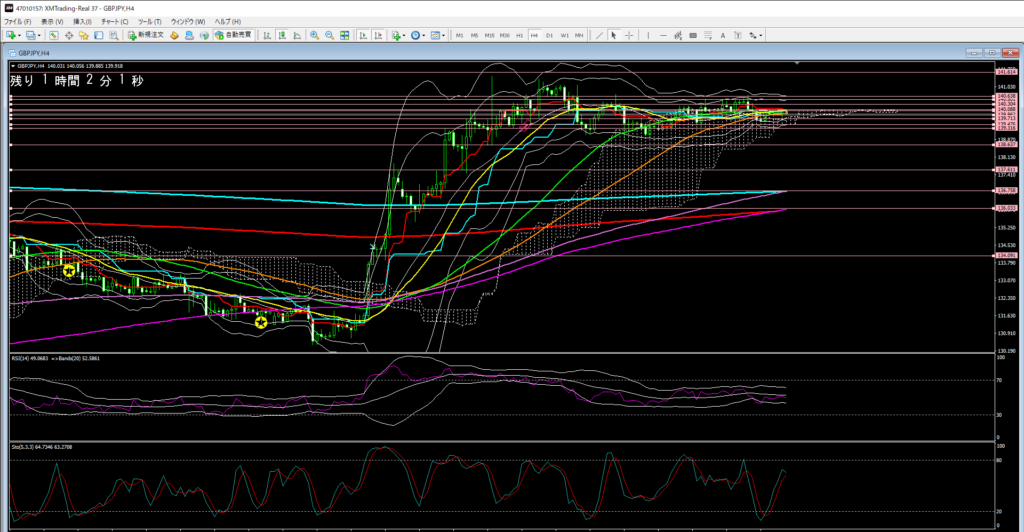This screenshot has height=532, width=1024.
Task: Click the 141.614 price level label
Action: click(x=1006, y=72)
